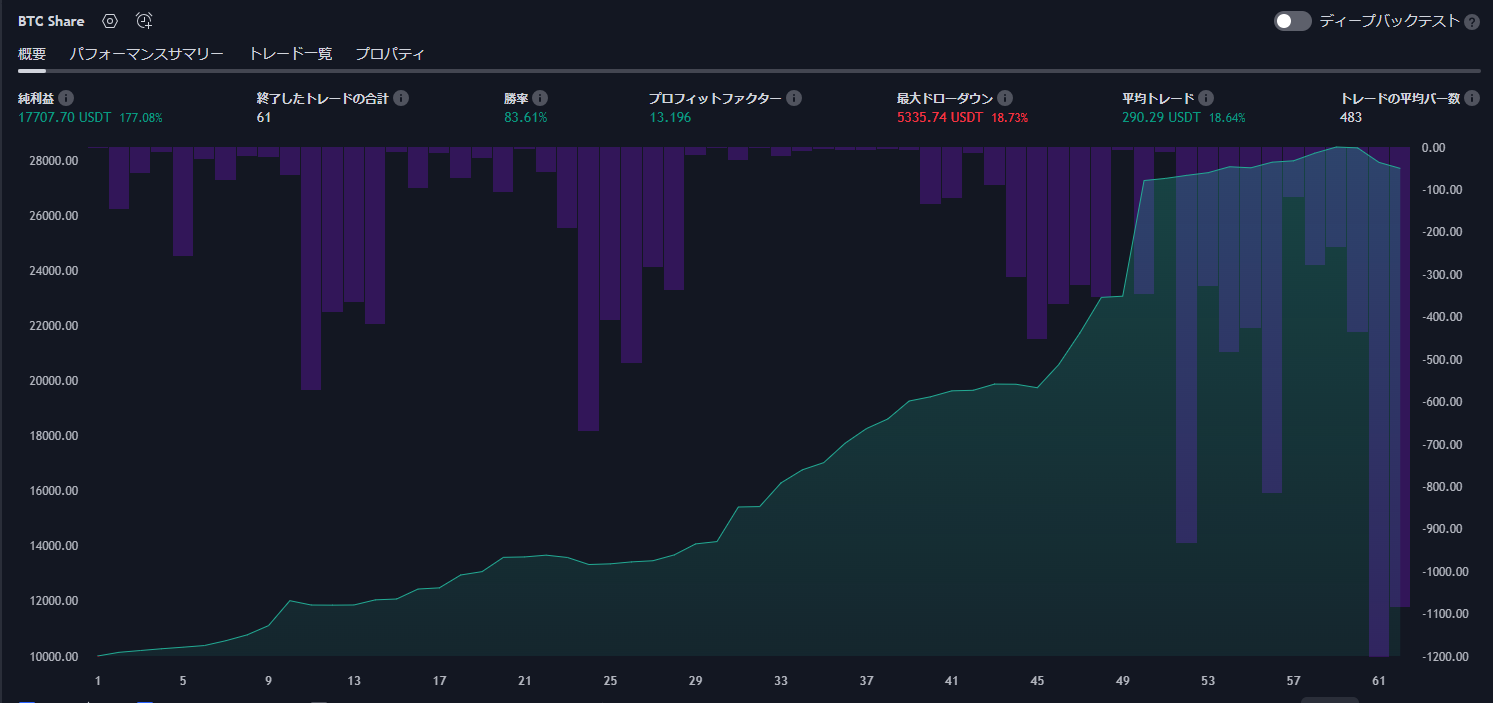This screenshot has height=703, width=1493.
Task: Click profit factor value 13.196
Action: click(x=669, y=117)
